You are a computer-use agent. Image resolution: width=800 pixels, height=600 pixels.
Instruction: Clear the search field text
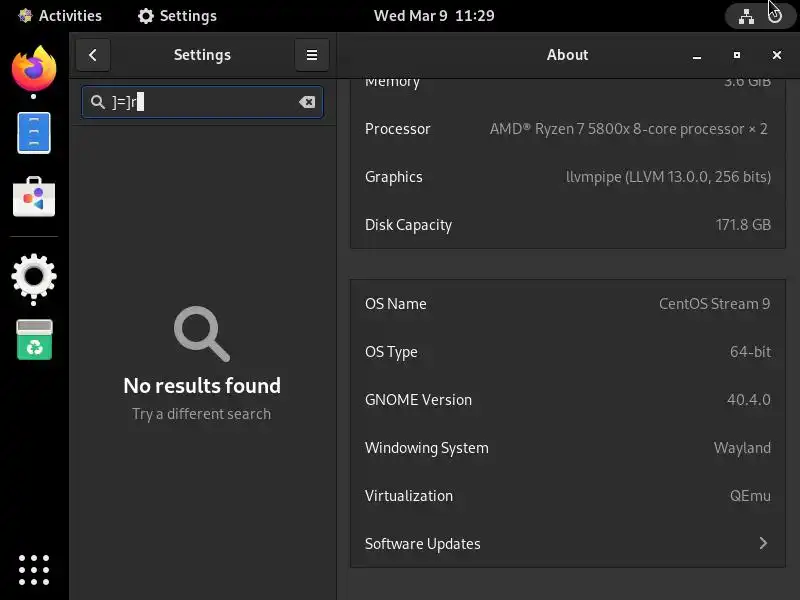click(x=307, y=102)
